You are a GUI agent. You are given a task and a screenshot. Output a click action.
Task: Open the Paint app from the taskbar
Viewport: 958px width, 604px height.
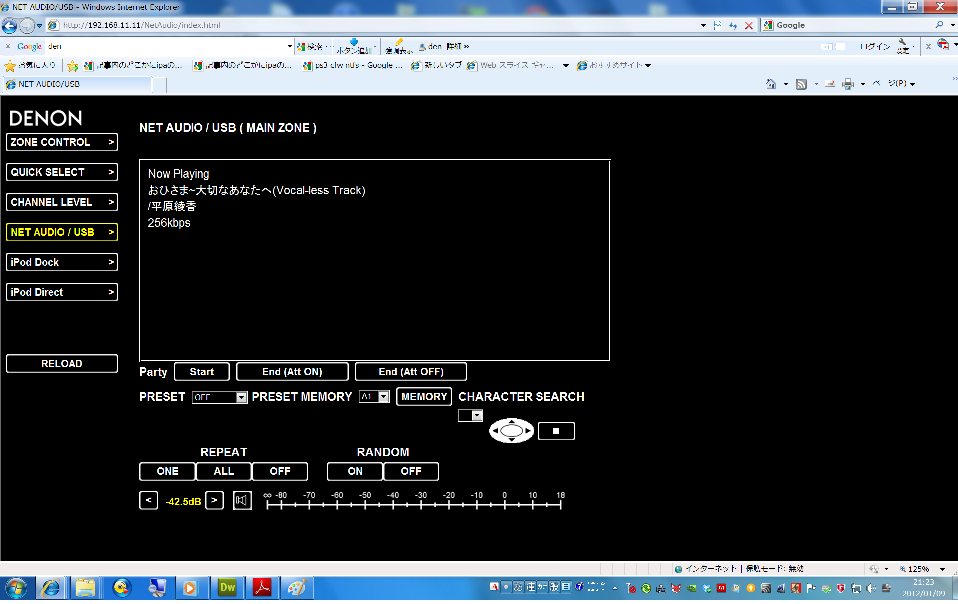coord(297,588)
